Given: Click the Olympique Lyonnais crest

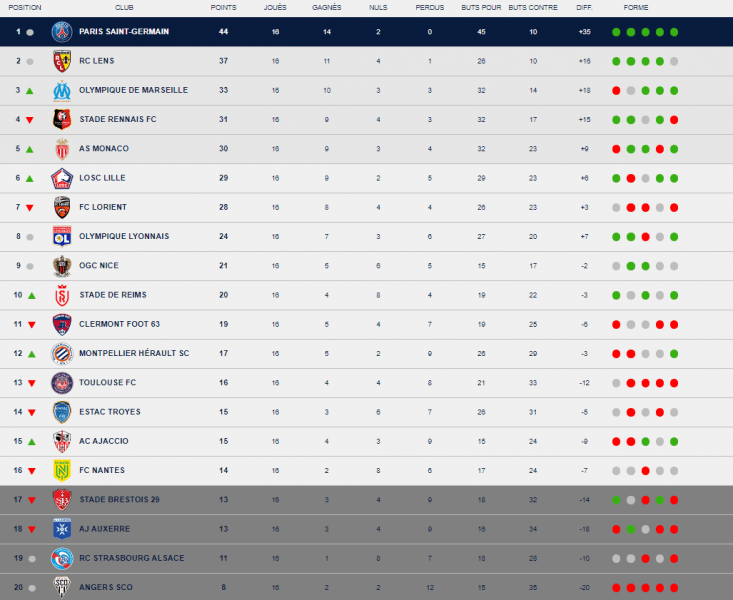Looking at the screenshot, I should [x=62, y=237].
